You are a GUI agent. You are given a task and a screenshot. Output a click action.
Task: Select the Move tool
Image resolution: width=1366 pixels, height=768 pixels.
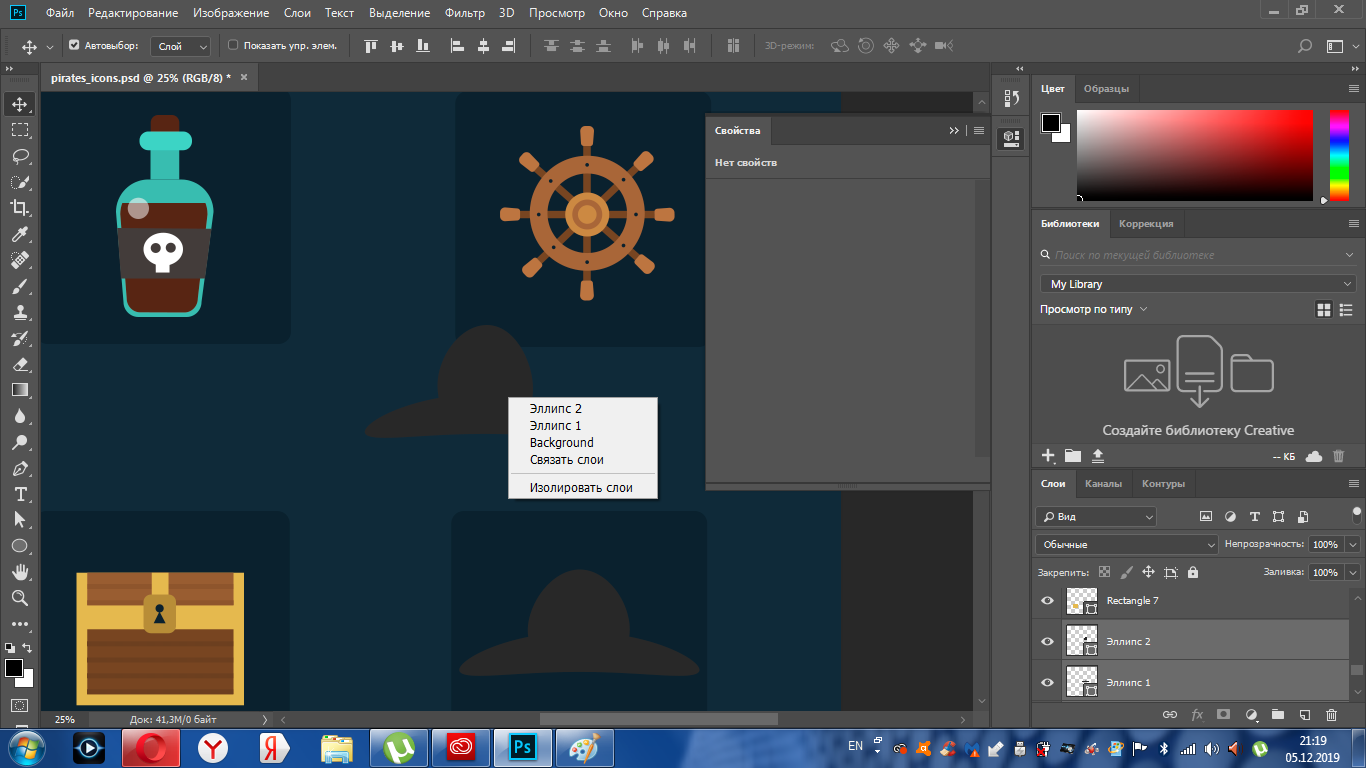pyautogui.click(x=20, y=104)
